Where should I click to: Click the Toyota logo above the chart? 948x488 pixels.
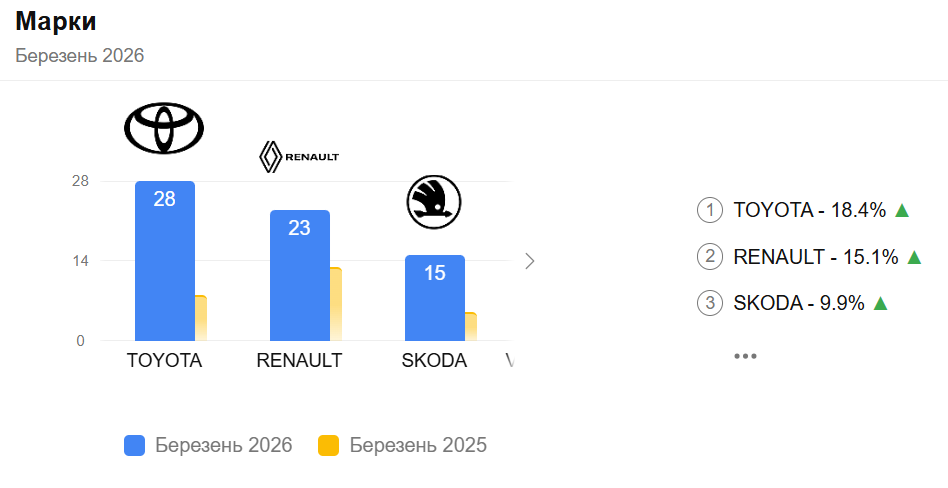(164, 129)
